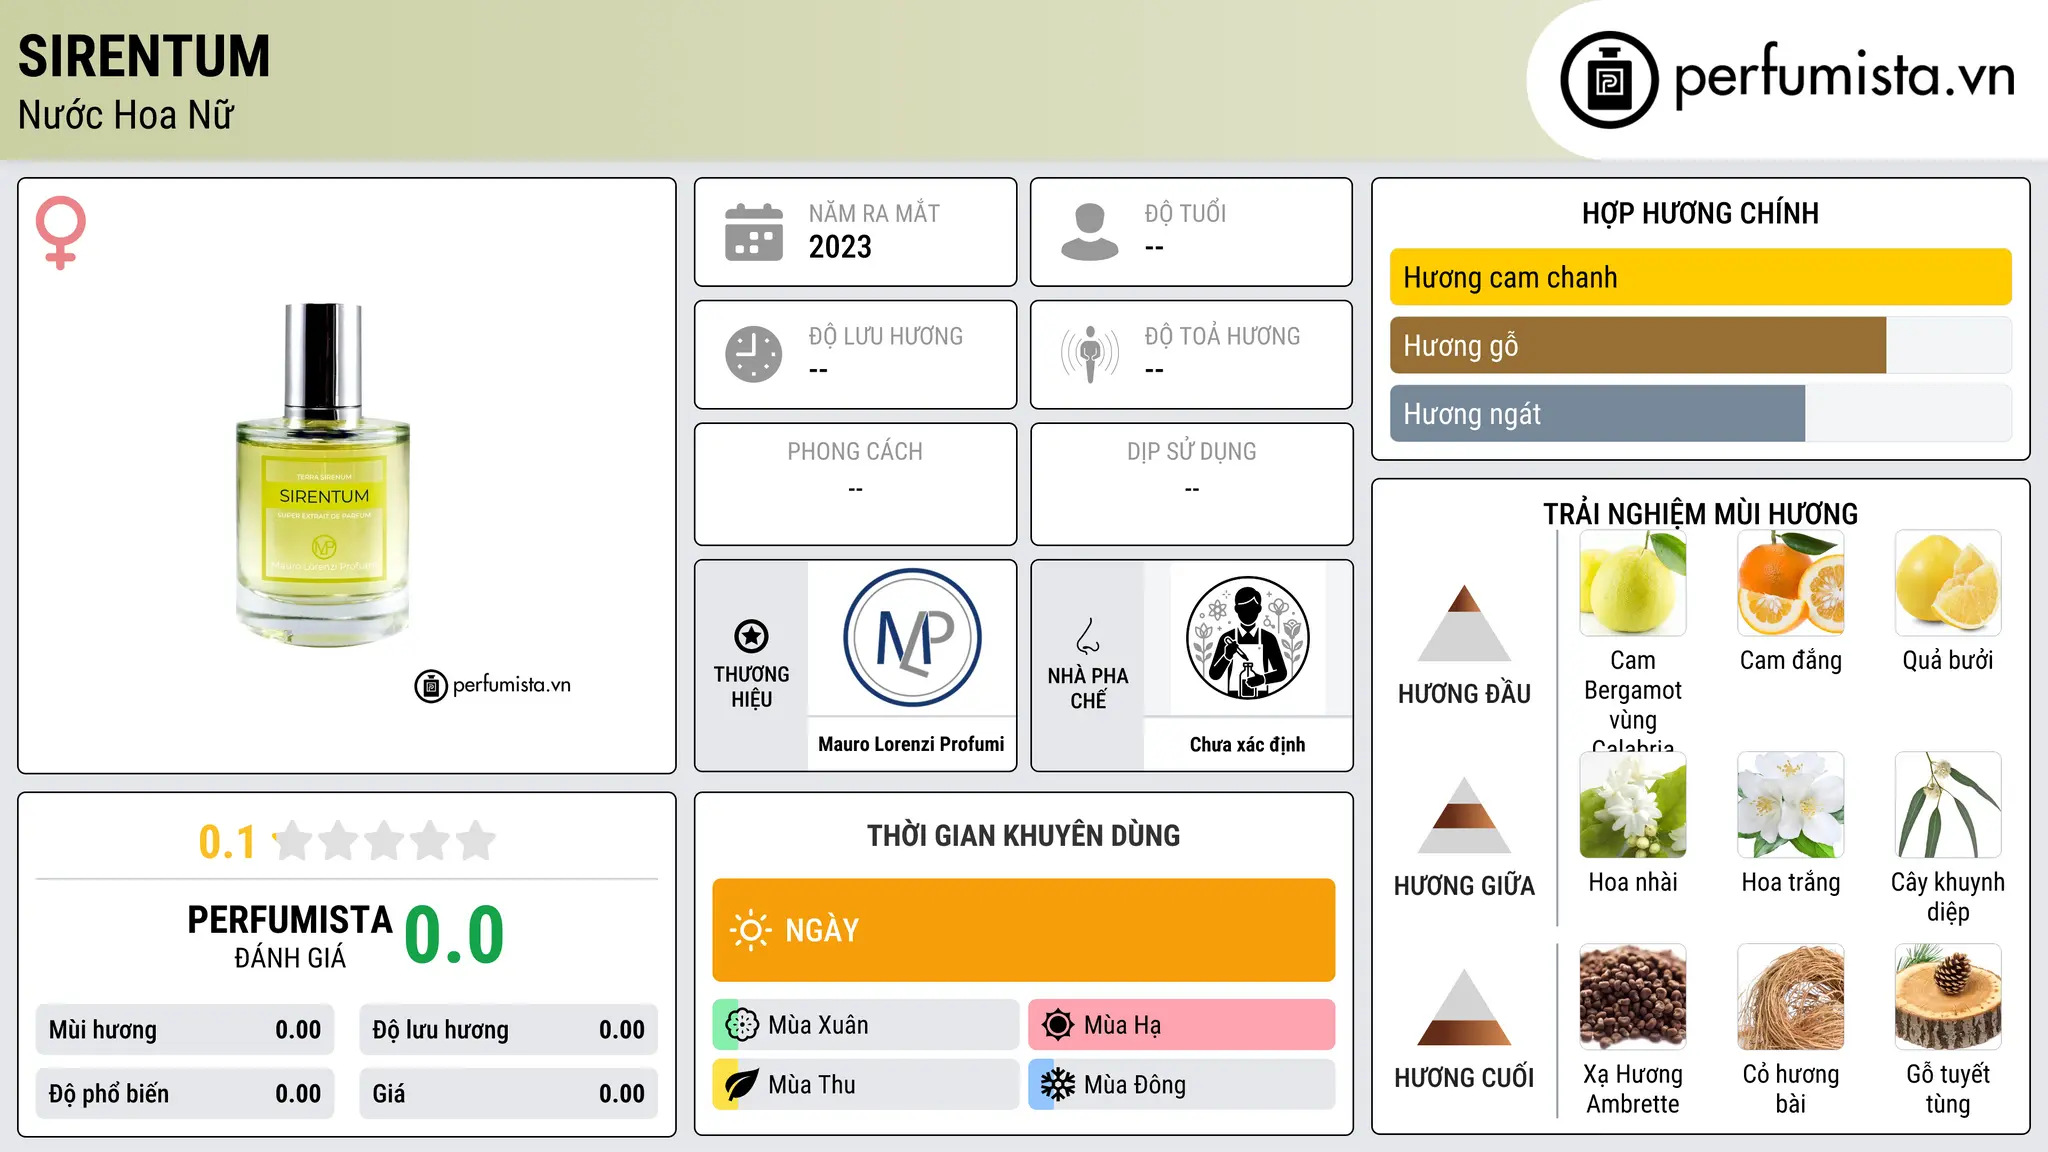Screen dimensions: 2048x1152
Task: Click the leaf icon for Mùa Thu
Action: point(742,1085)
